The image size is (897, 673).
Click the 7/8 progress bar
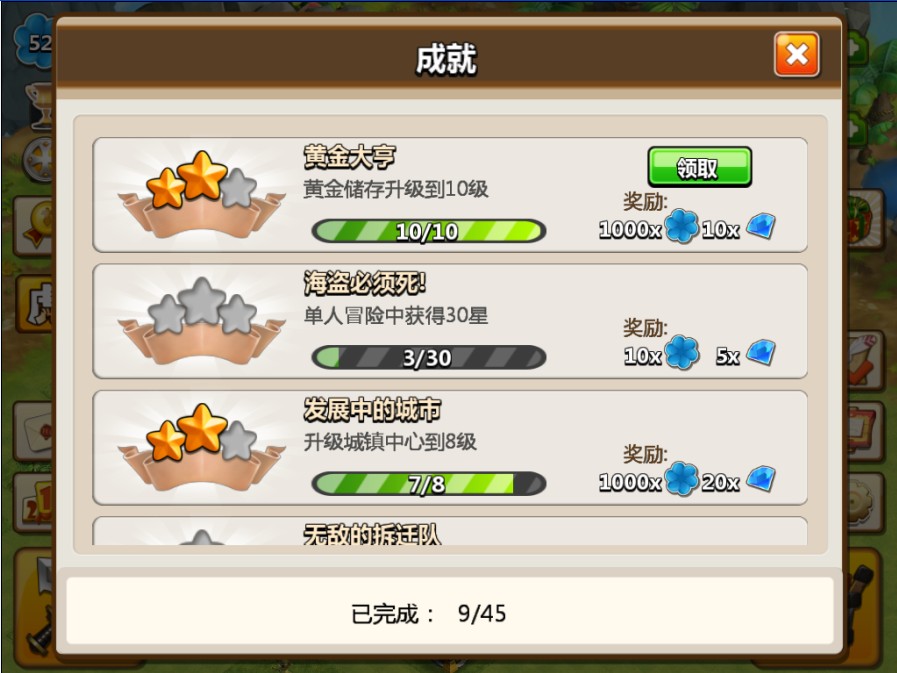428,484
